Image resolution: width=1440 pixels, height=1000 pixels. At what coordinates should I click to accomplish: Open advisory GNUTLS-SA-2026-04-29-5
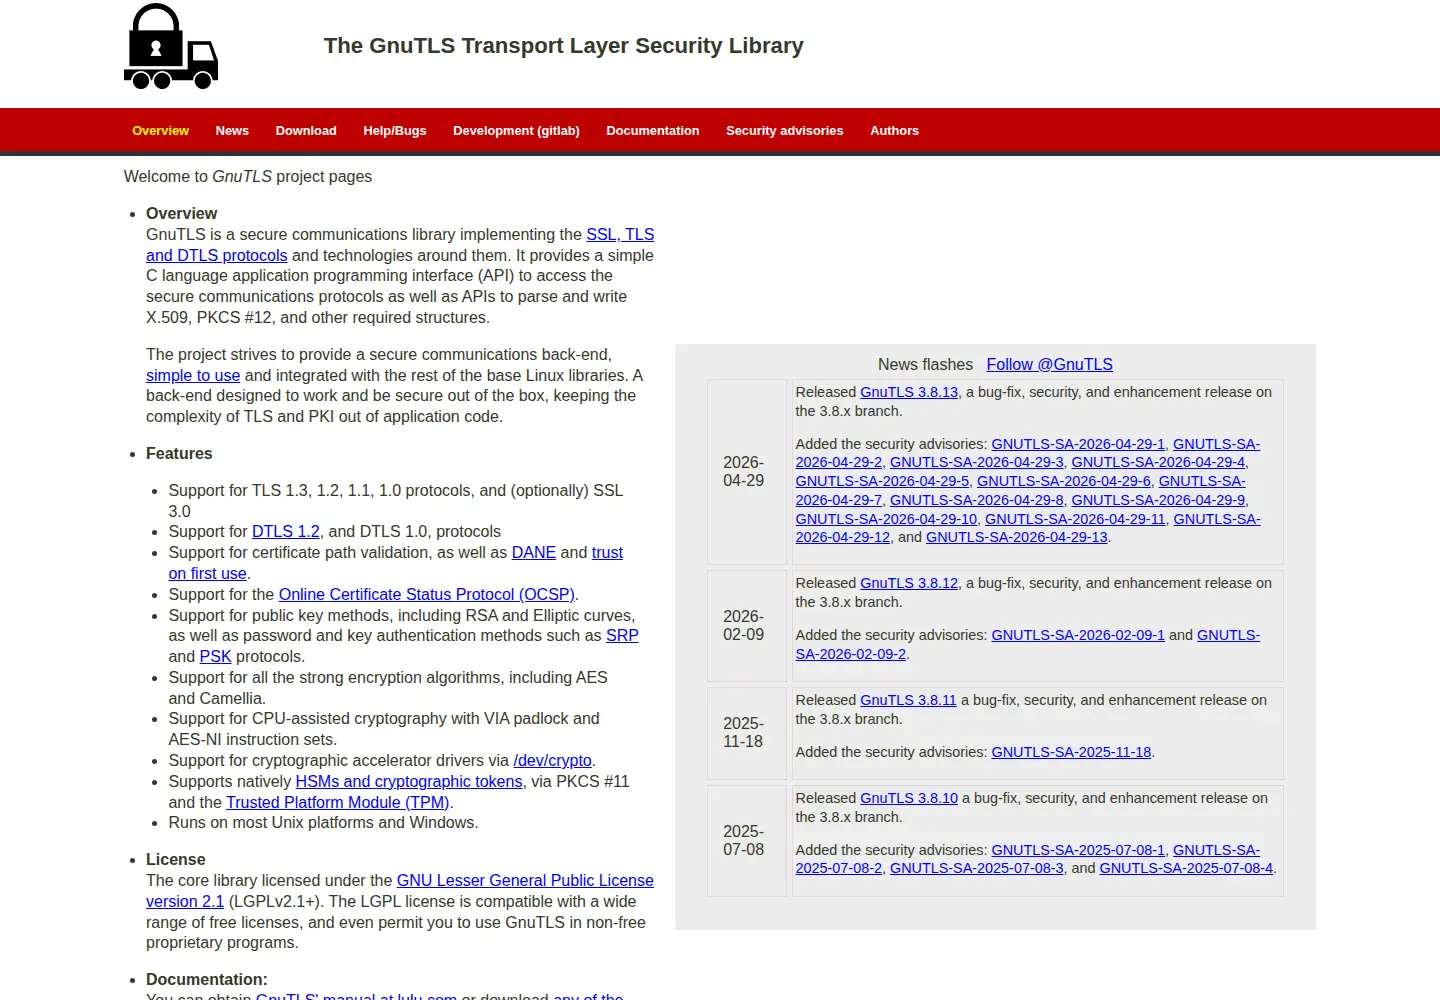point(882,481)
